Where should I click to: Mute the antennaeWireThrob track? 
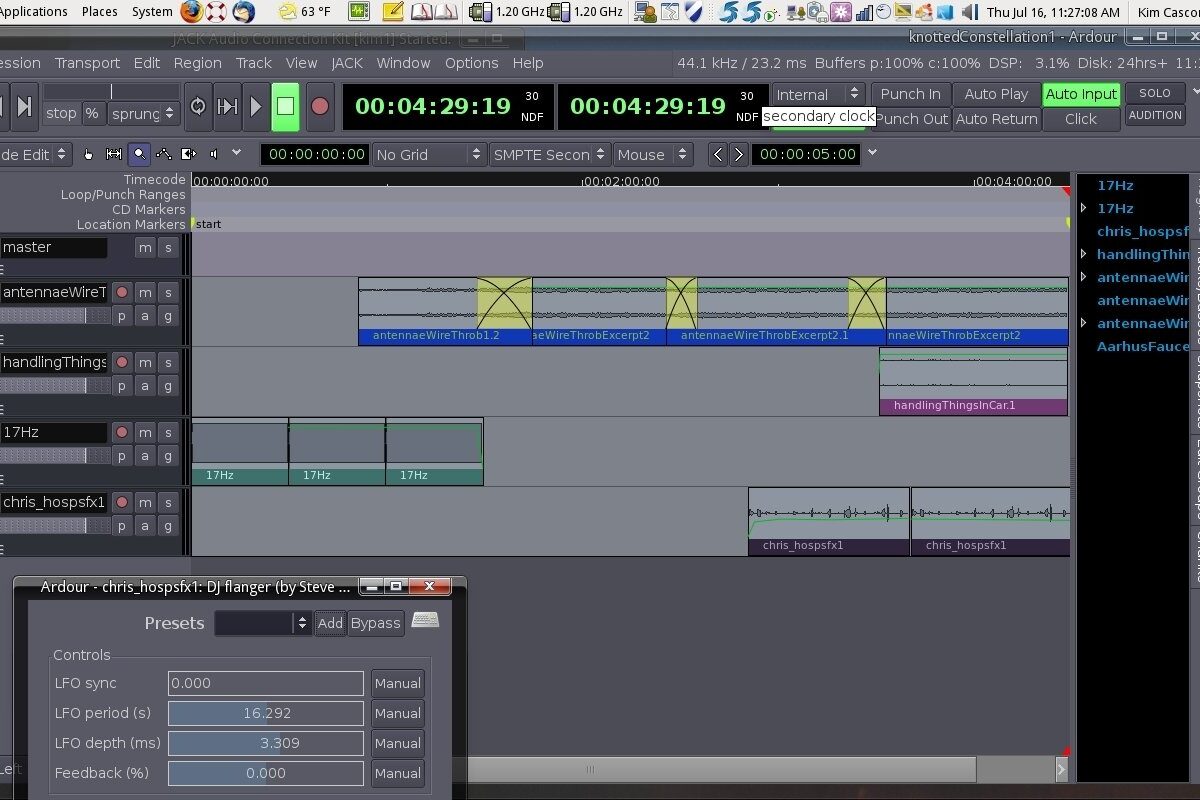pyautogui.click(x=145, y=292)
